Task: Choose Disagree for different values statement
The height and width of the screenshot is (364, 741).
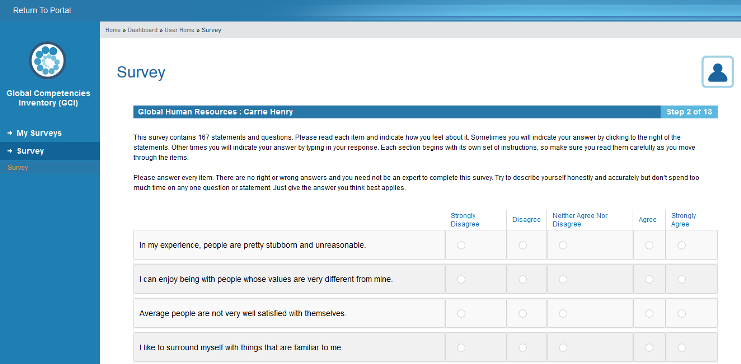Action: (x=523, y=279)
